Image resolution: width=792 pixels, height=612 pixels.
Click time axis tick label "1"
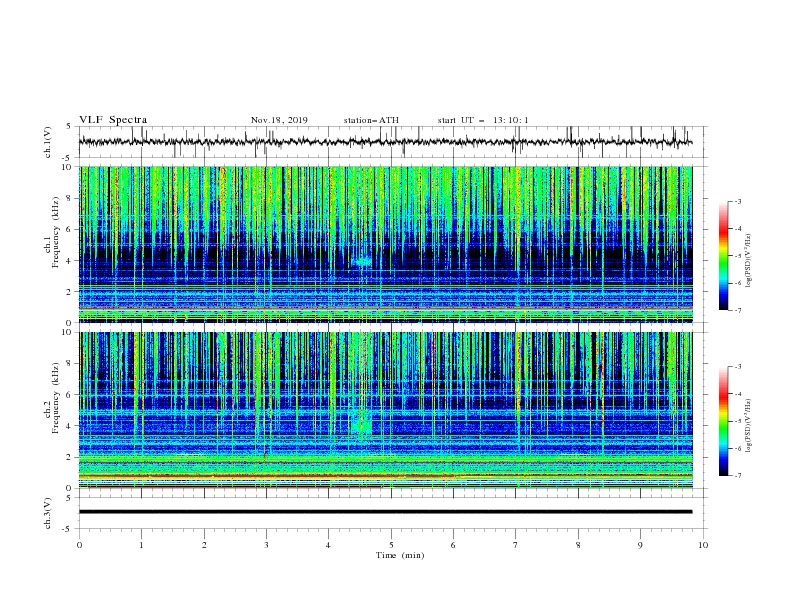[142, 545]
